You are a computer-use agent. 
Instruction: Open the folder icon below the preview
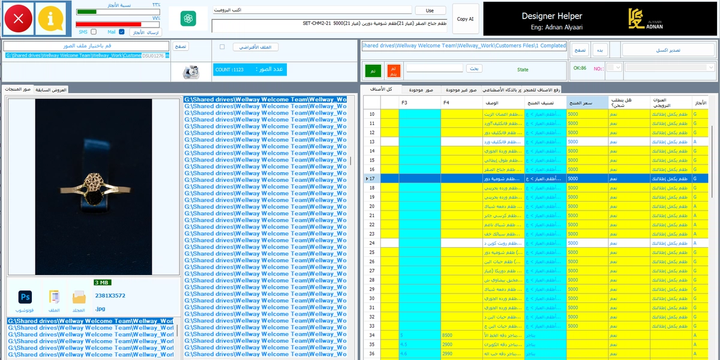point(79,298)
